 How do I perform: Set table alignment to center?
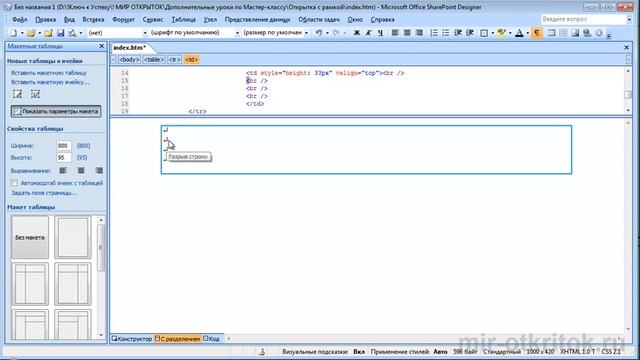(81, 171)
